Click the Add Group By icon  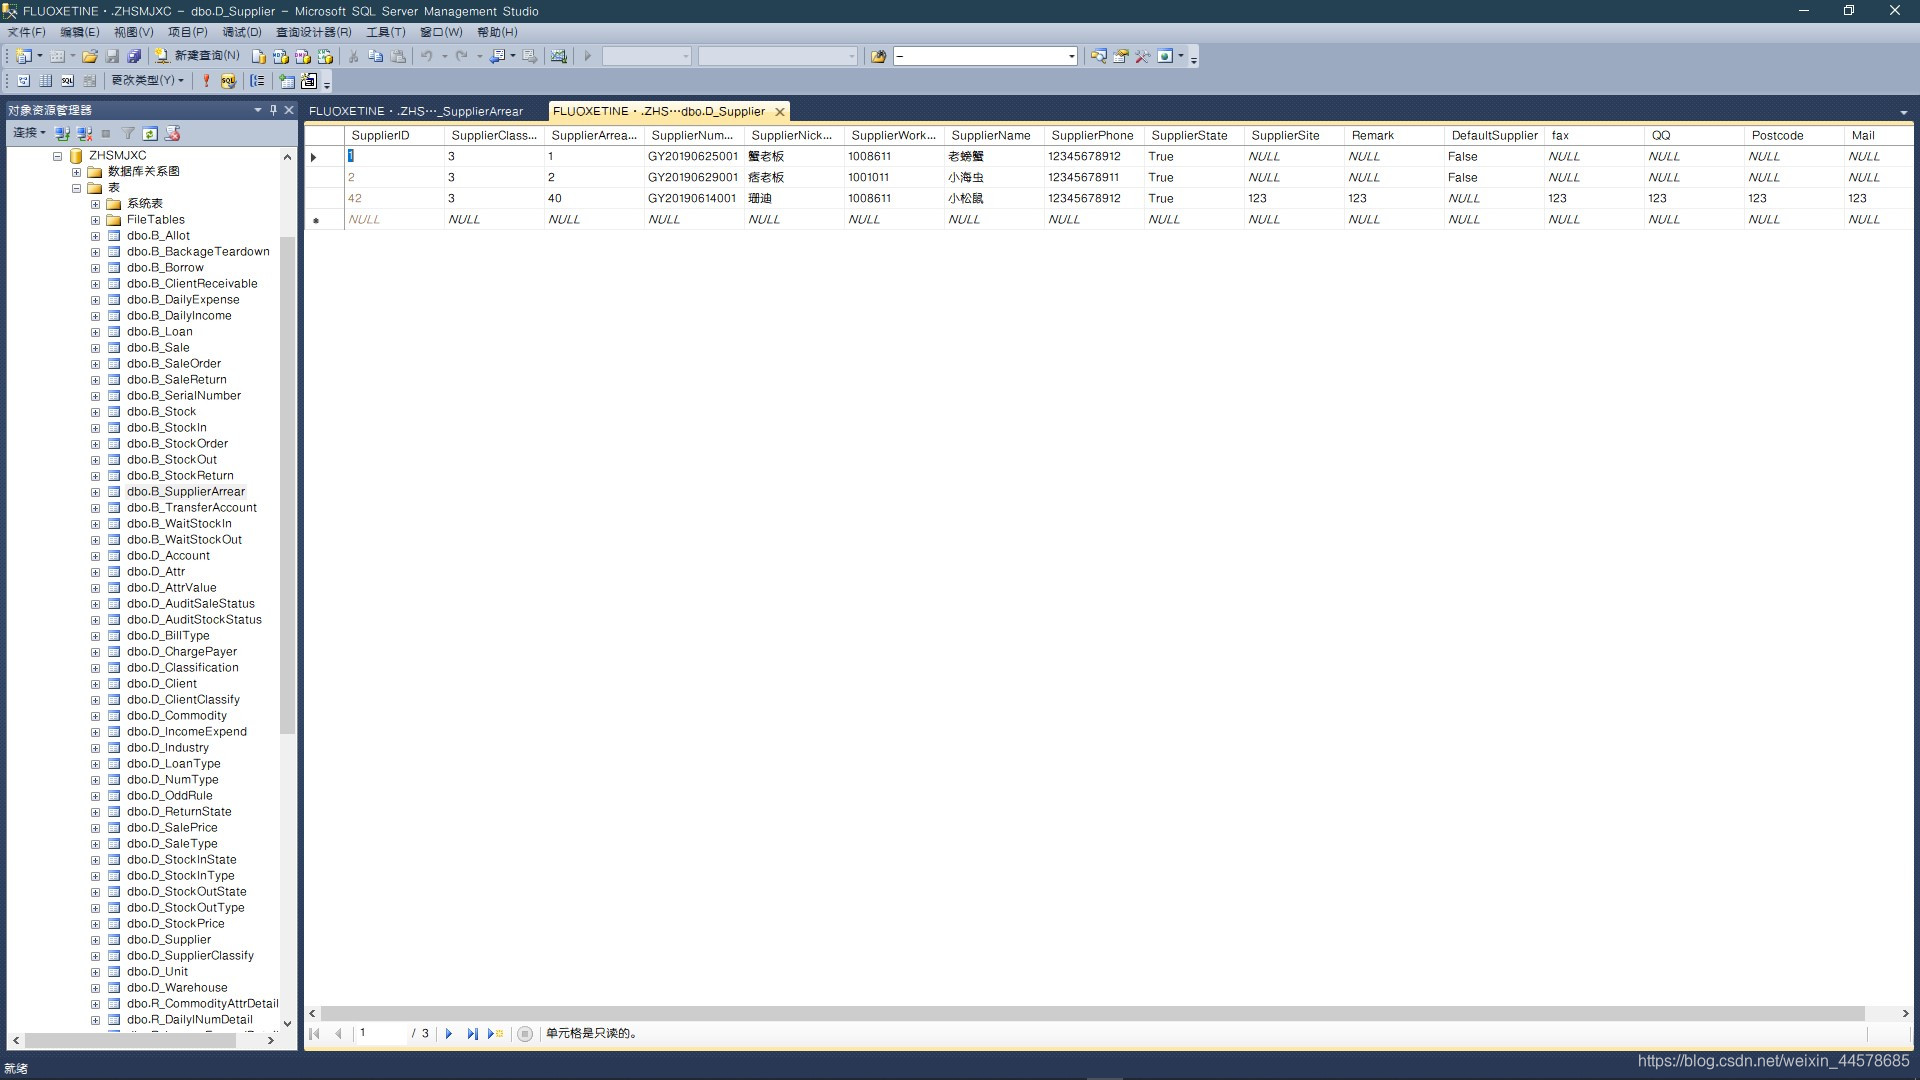tap(258, 80)
